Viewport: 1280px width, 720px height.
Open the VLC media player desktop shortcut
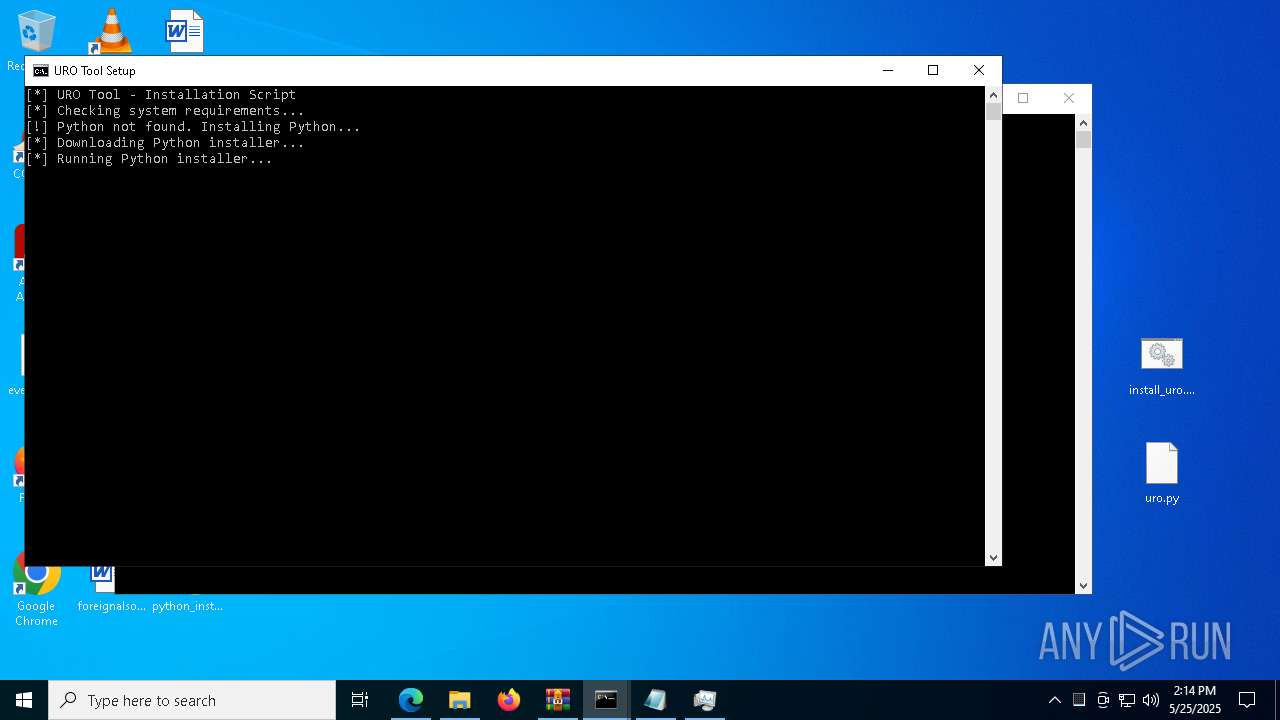[111, 31]
